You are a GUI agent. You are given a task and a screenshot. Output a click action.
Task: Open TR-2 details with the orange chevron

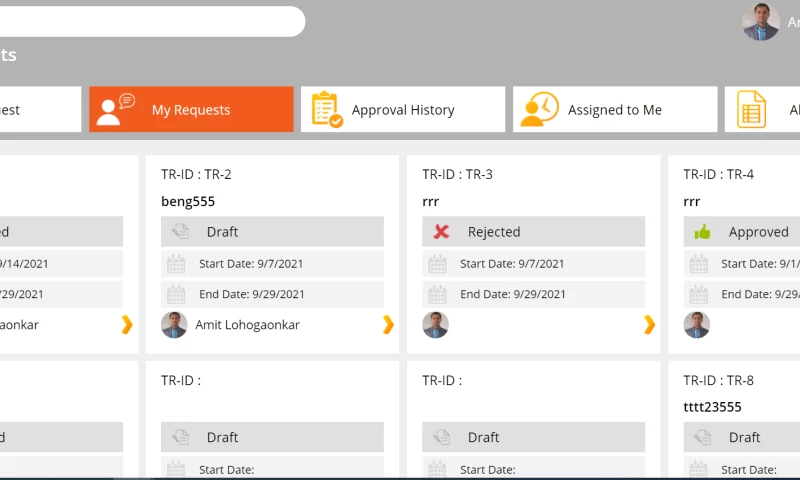[388, 324]
